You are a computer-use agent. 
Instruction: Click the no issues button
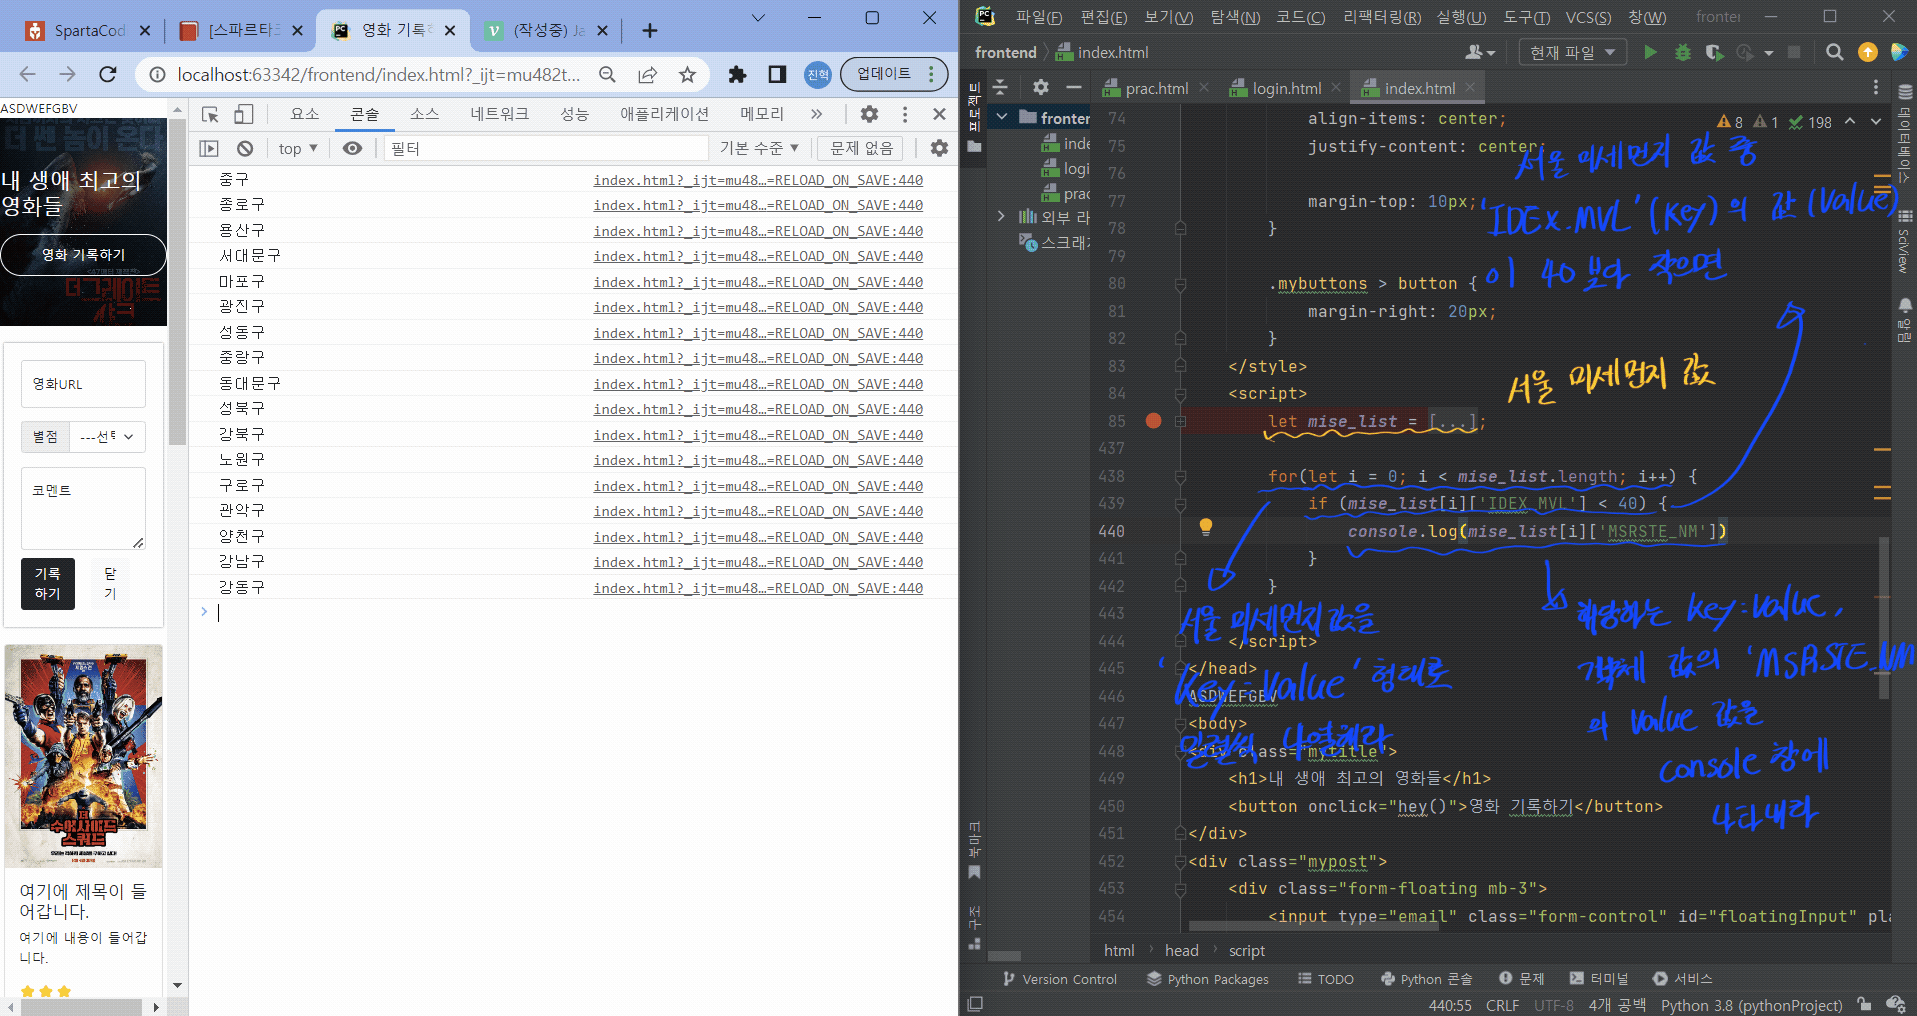click(861, 148)
